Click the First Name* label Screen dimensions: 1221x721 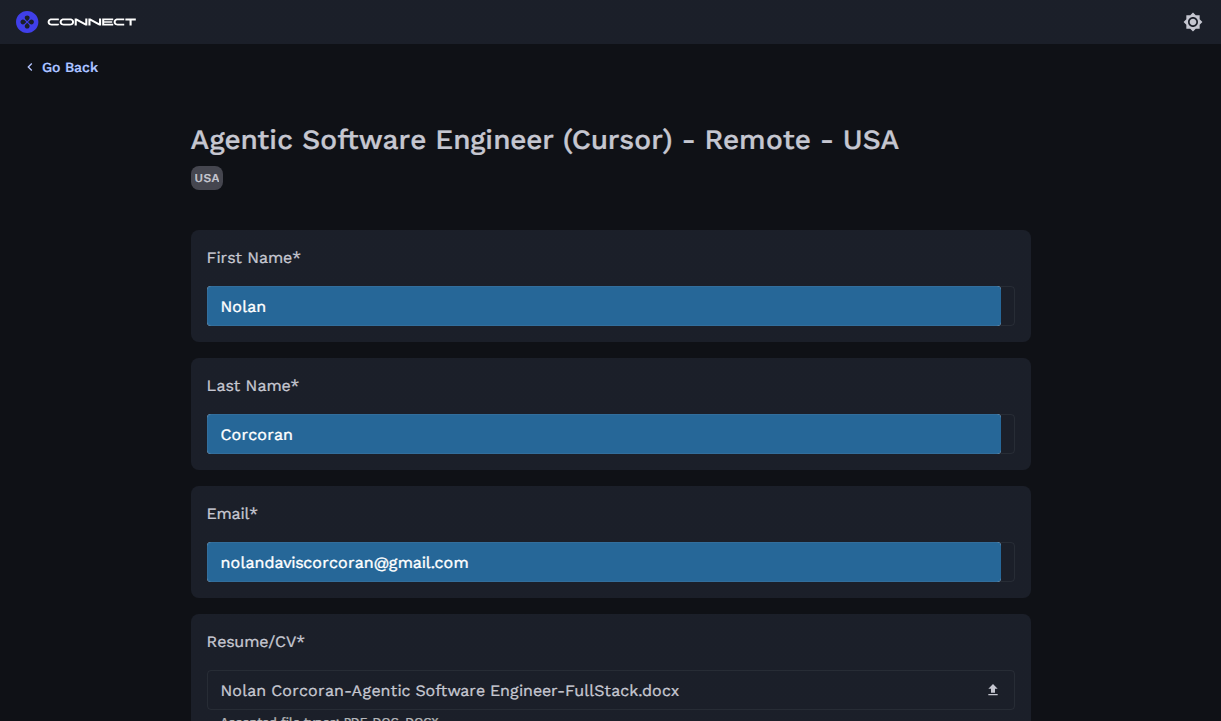(x=254, y=258)
